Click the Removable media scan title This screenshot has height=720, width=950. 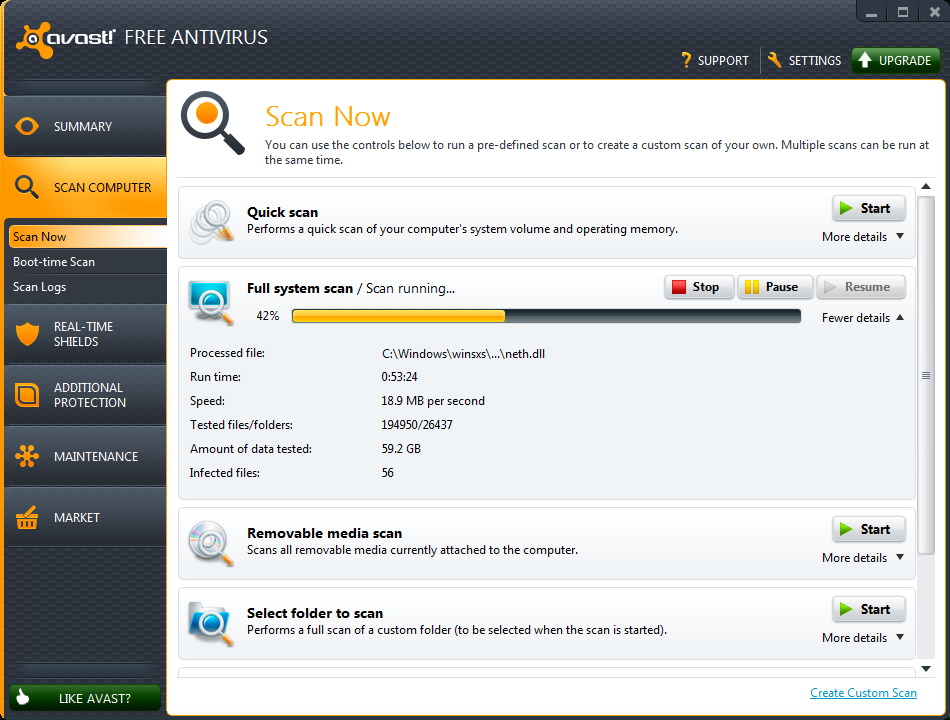(324, 533)
